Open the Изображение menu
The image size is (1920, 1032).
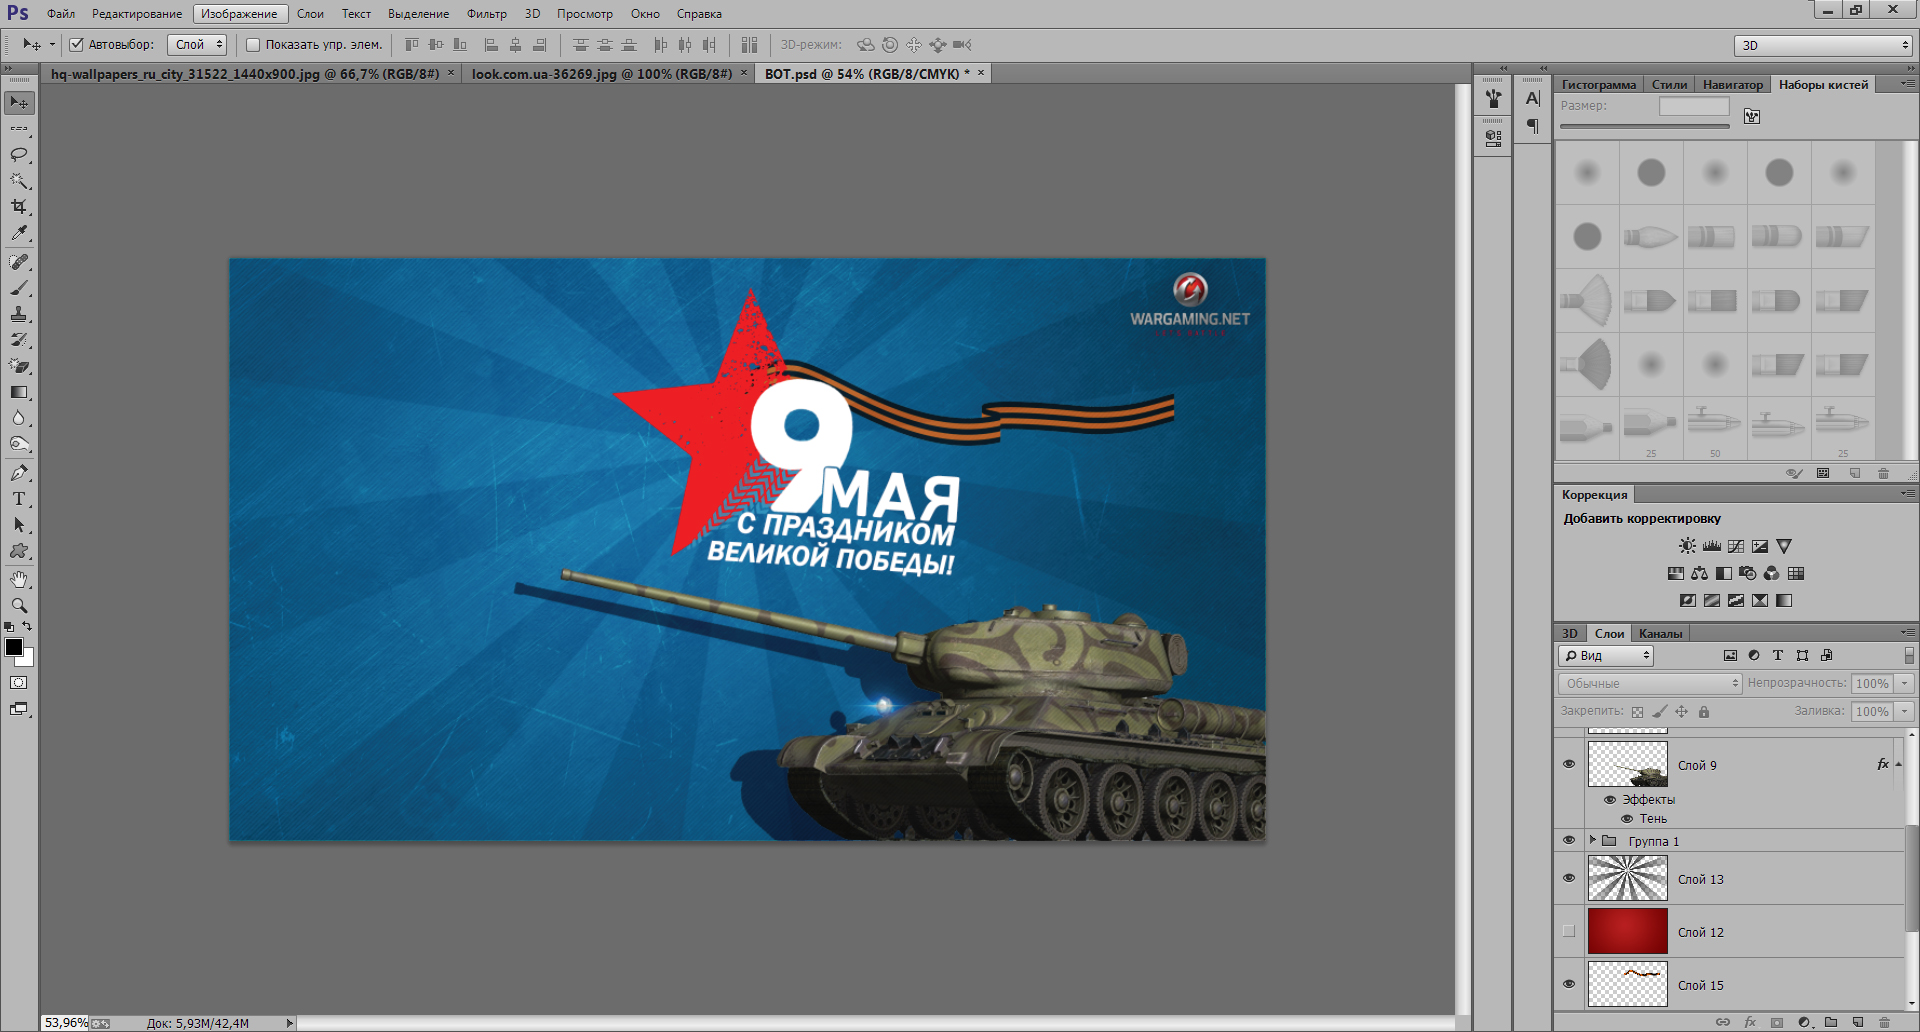tap(240, 14)
